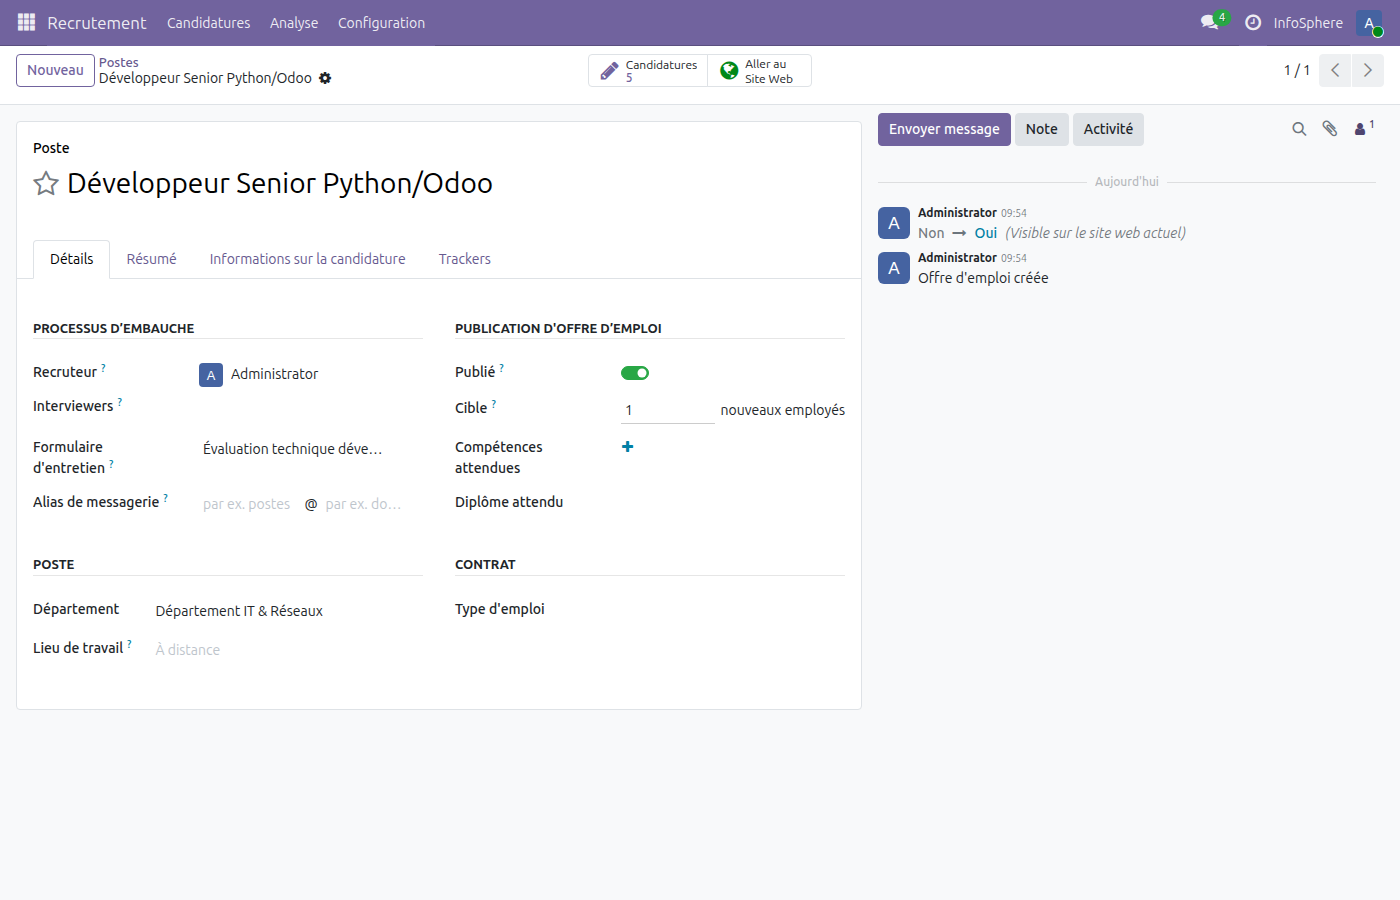Click the Envoyer message button
Screen dimensions: 1400x900
pos(943,129)
